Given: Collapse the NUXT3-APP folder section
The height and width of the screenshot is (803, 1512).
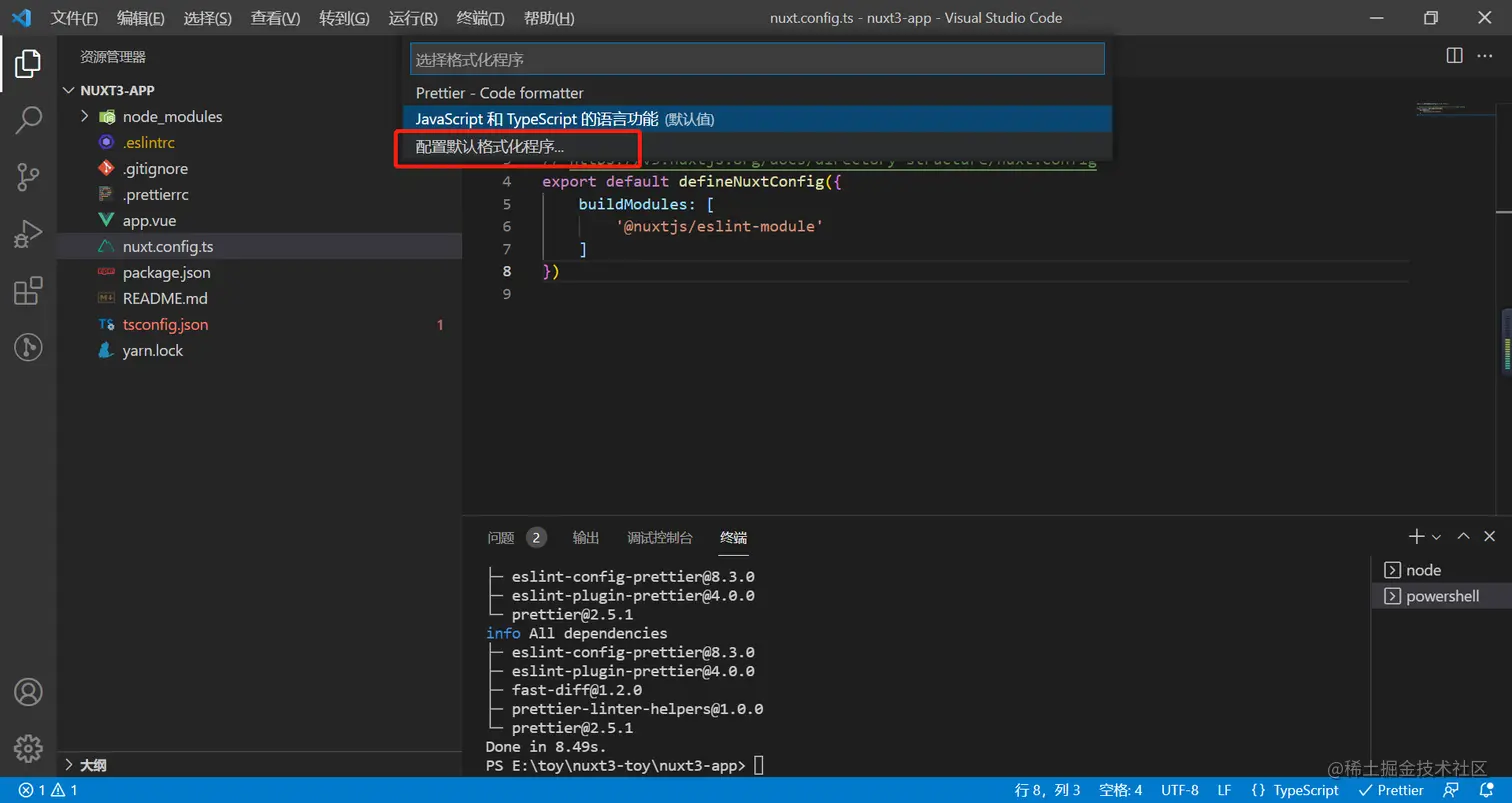Looking at the screenshot, I should pos(259,90).
